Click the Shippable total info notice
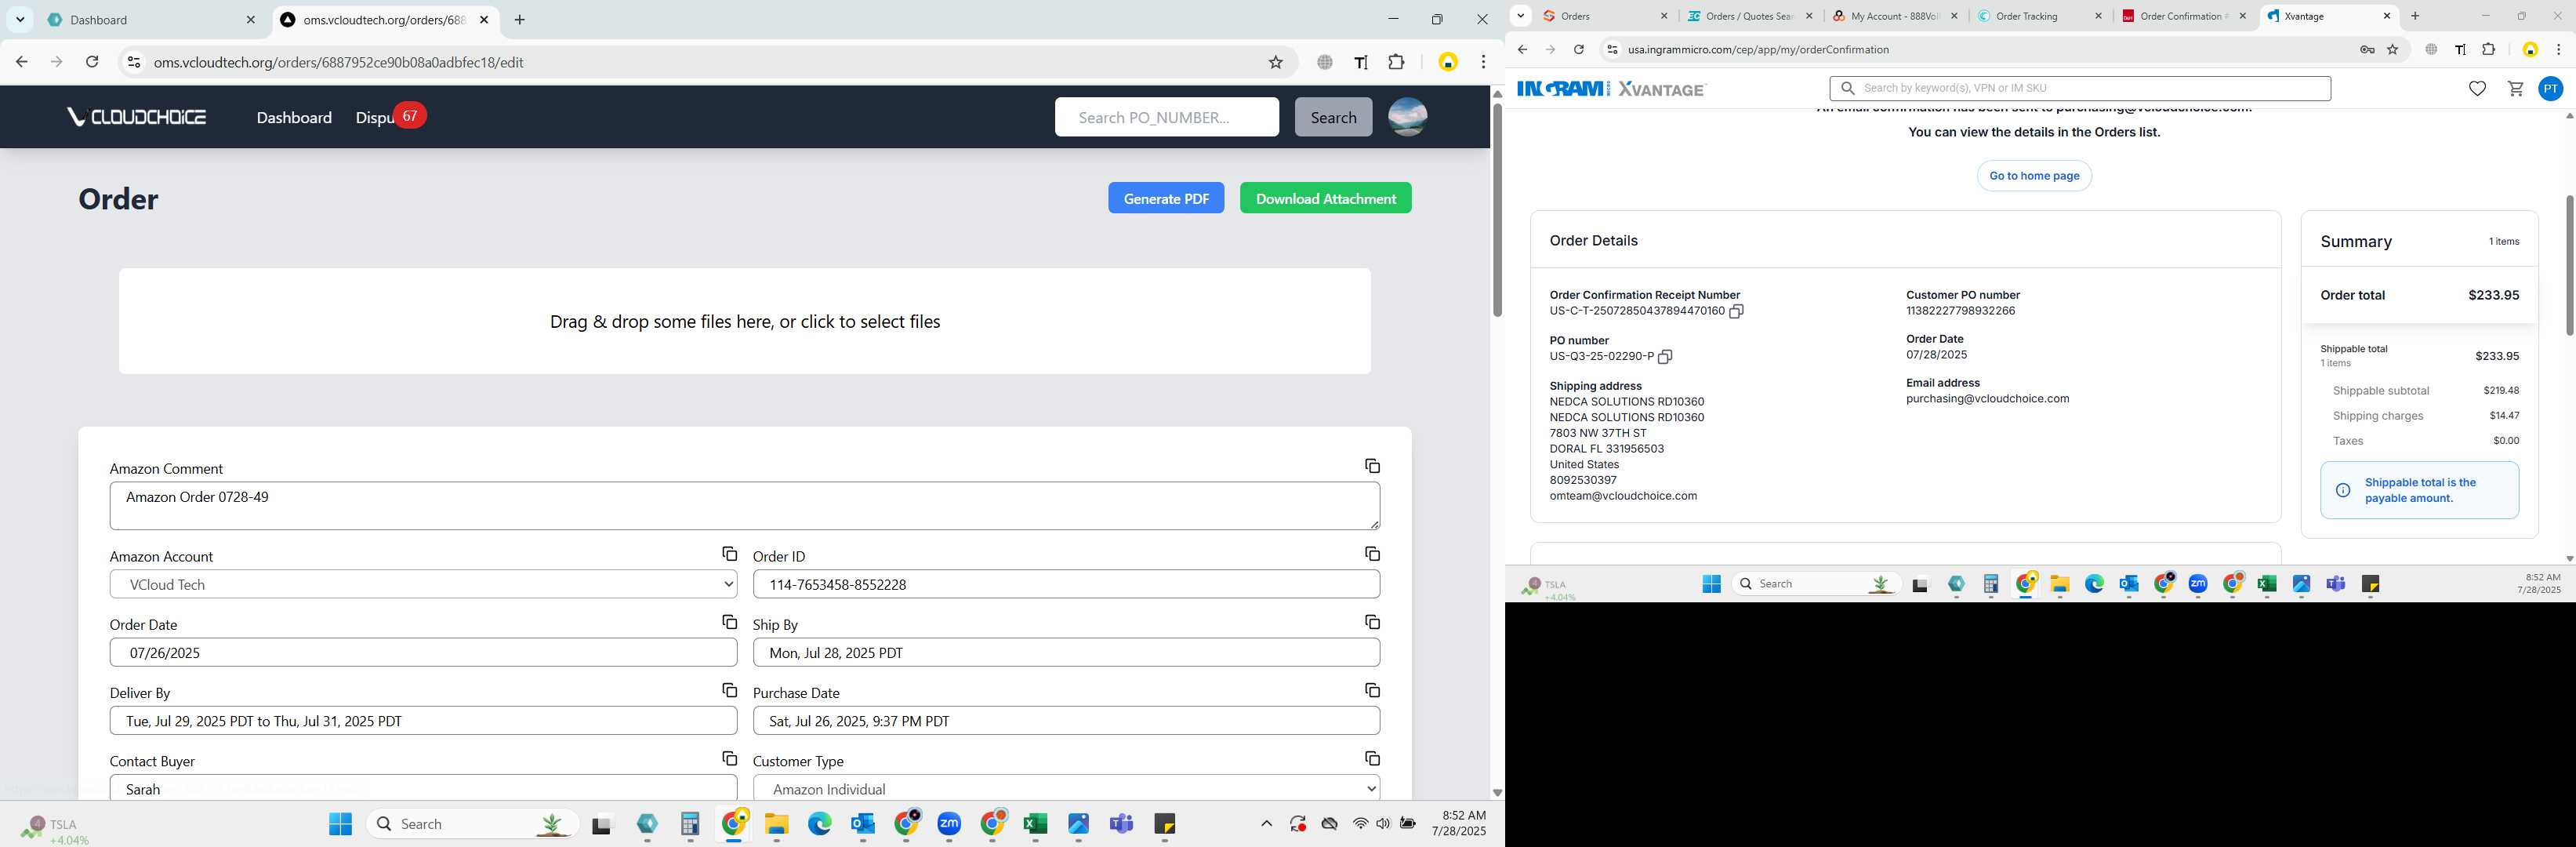The height and width of the screenshot is (847, 2576). 2419,490
